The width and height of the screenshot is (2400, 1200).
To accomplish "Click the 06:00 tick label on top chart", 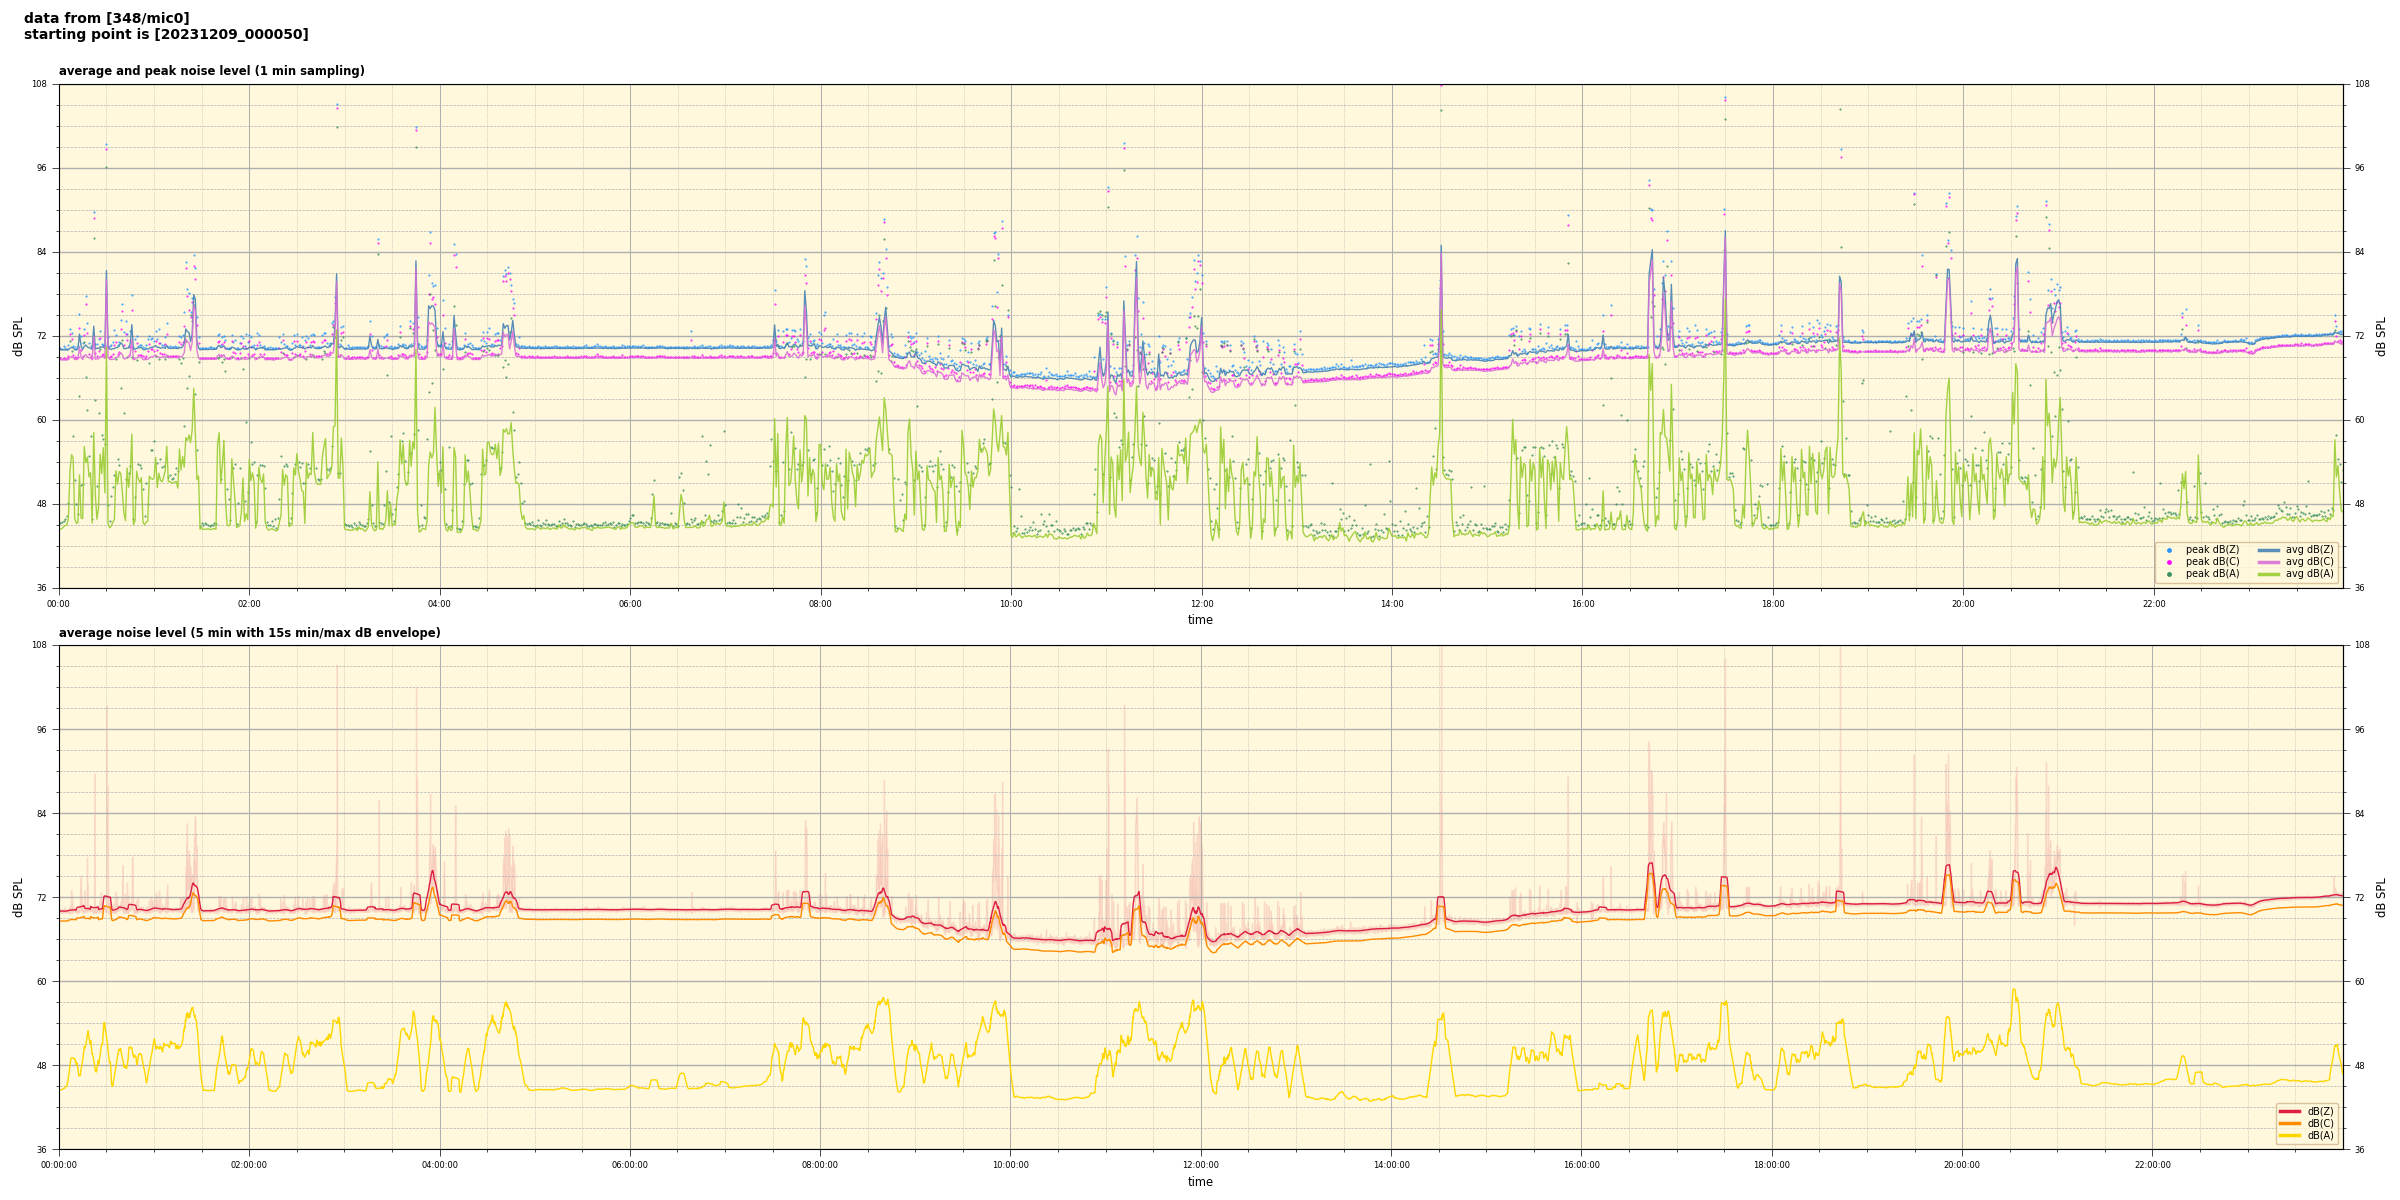I will pyautogui.click(x=630, y=604).
